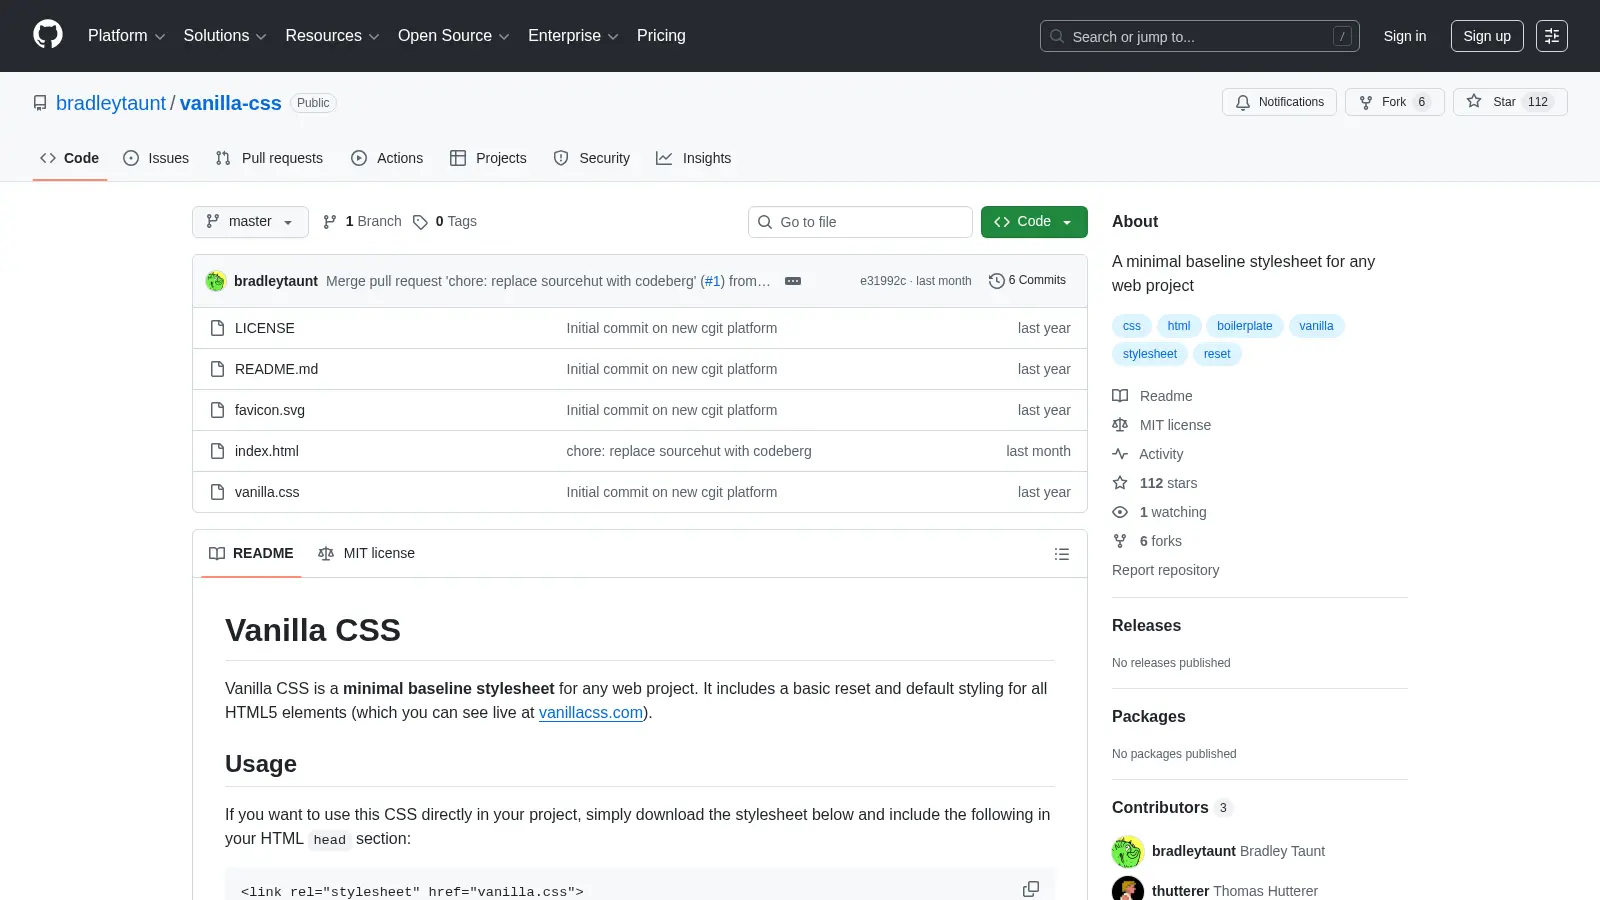1600x900 pixels.
Task: Open the 1 Branch link
Action: tap(362, 221)
